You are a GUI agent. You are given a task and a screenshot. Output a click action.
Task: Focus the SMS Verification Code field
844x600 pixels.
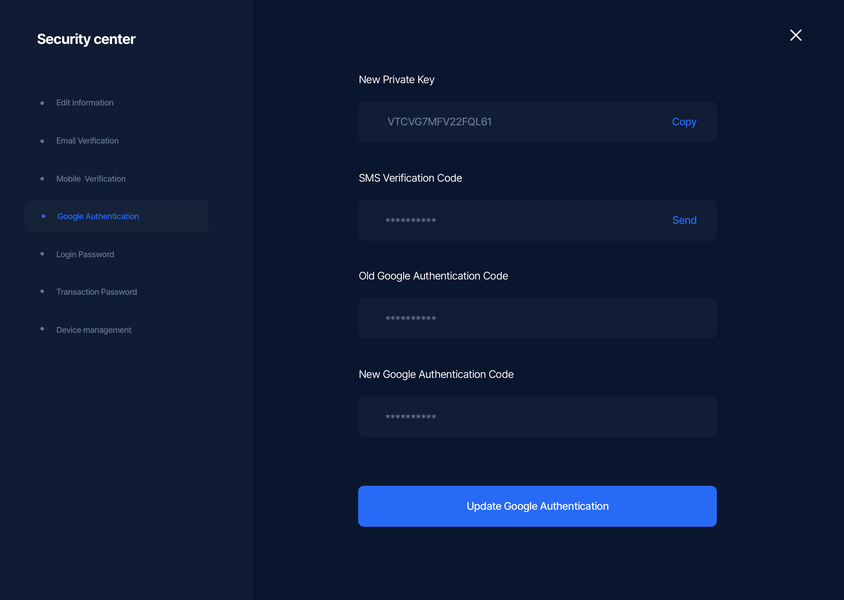click(510, 220)
